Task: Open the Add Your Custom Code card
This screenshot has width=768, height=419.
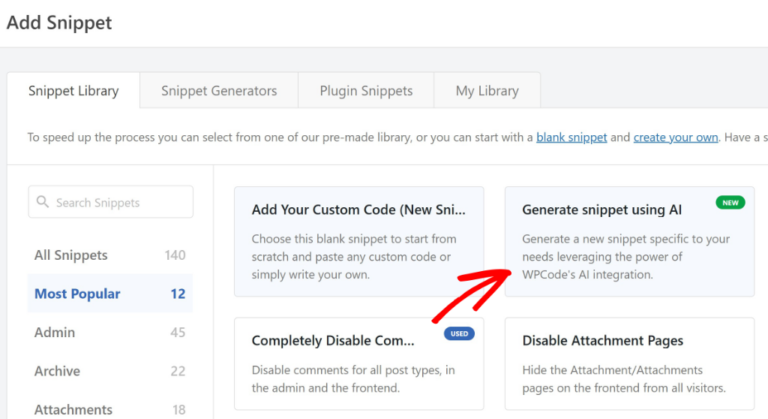Action: (359, 242)
